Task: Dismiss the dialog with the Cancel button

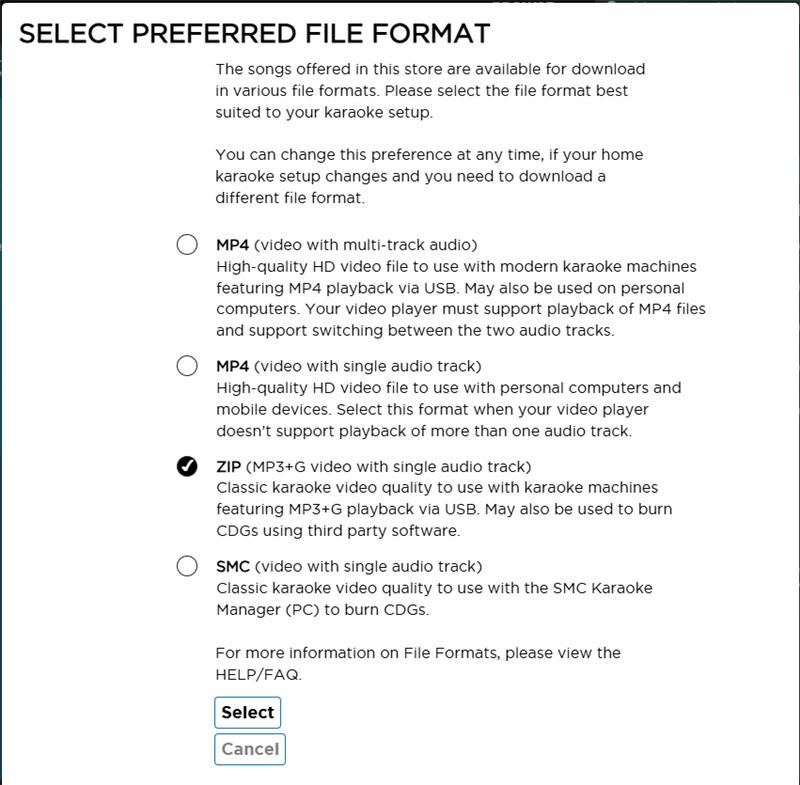Action: [x=250, y=749]
